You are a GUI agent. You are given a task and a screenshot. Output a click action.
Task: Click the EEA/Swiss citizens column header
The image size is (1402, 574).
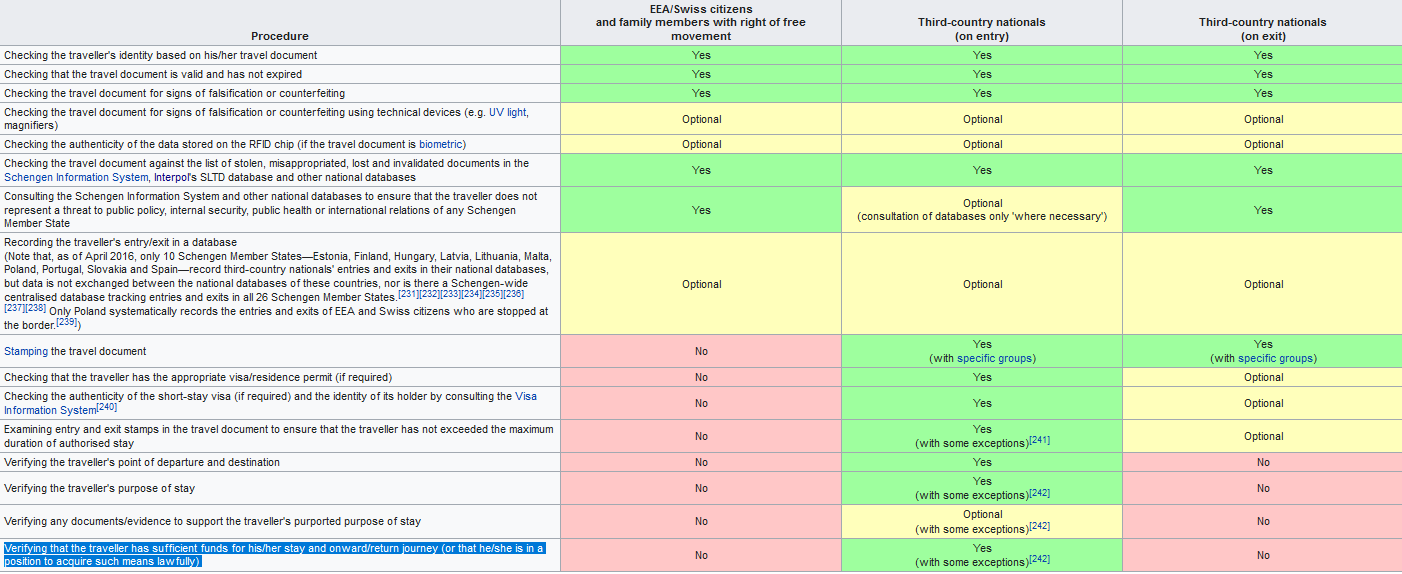tap(700, 22)
